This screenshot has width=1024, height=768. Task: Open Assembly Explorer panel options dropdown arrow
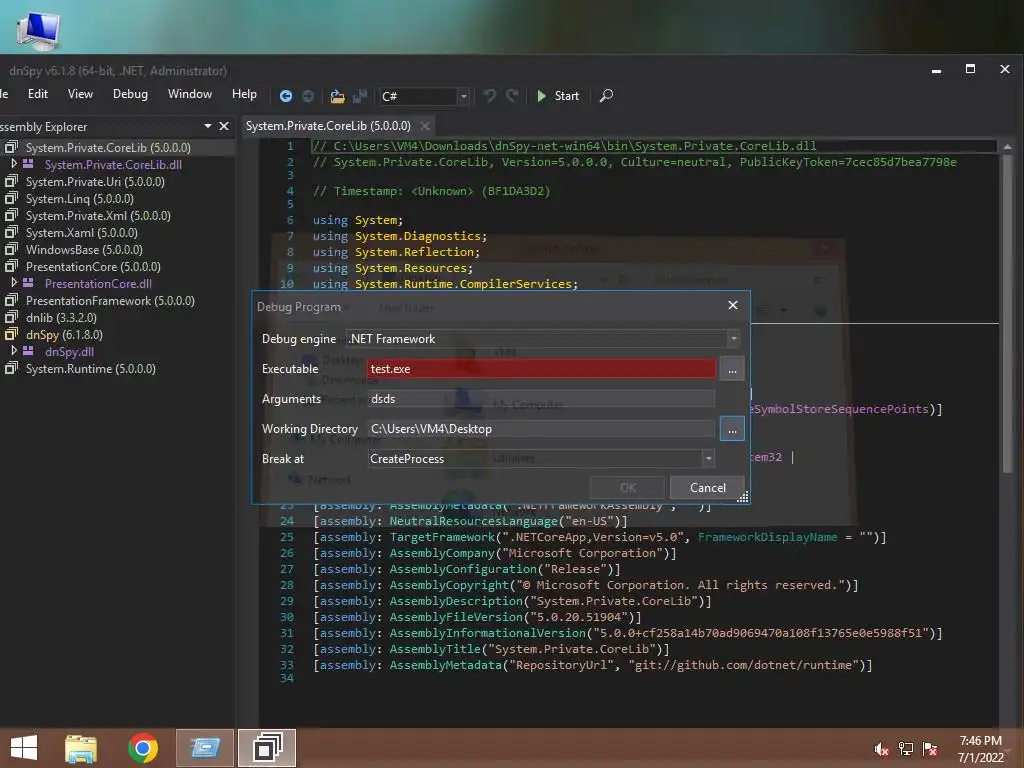[208, 126]
